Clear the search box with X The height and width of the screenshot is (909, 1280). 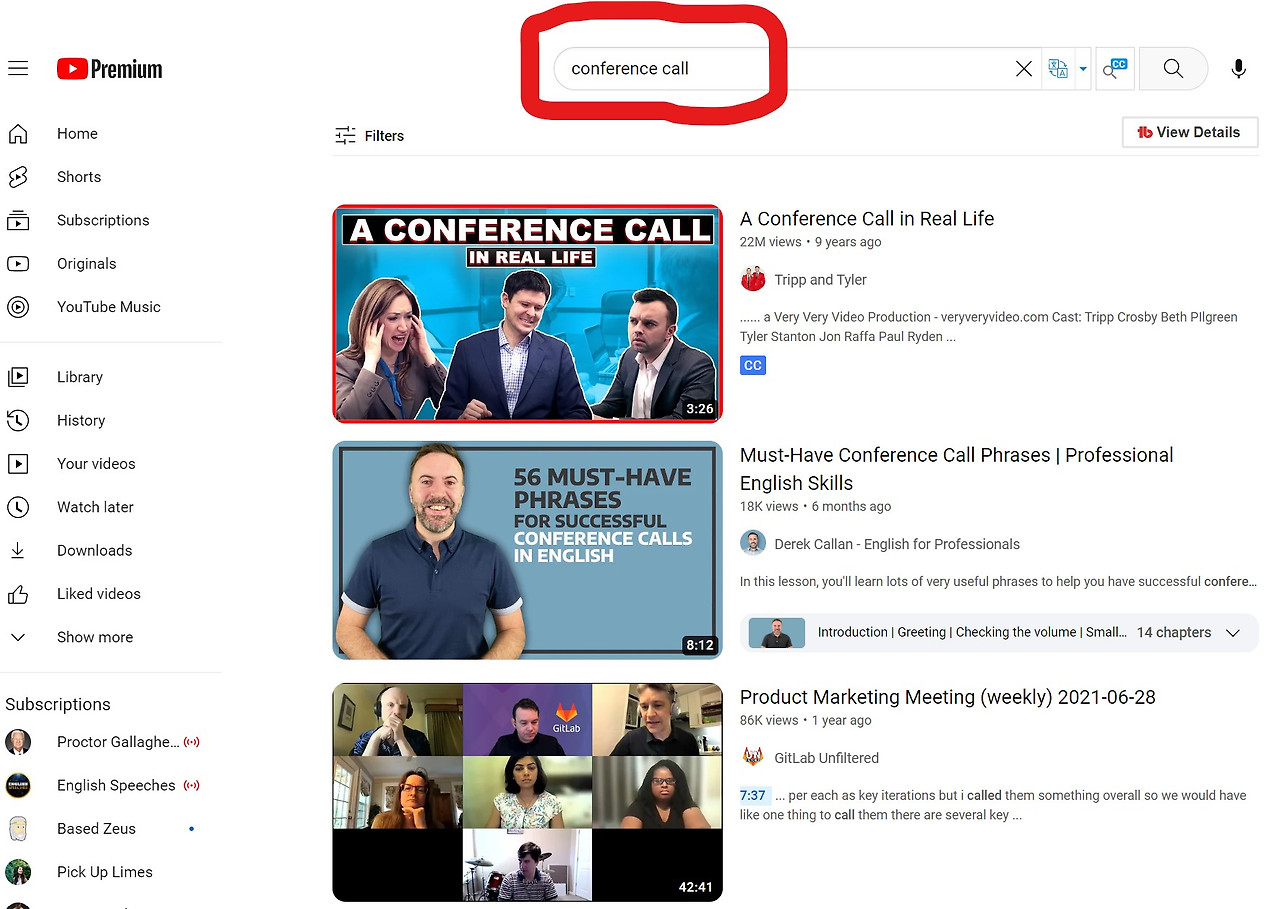1024,69
